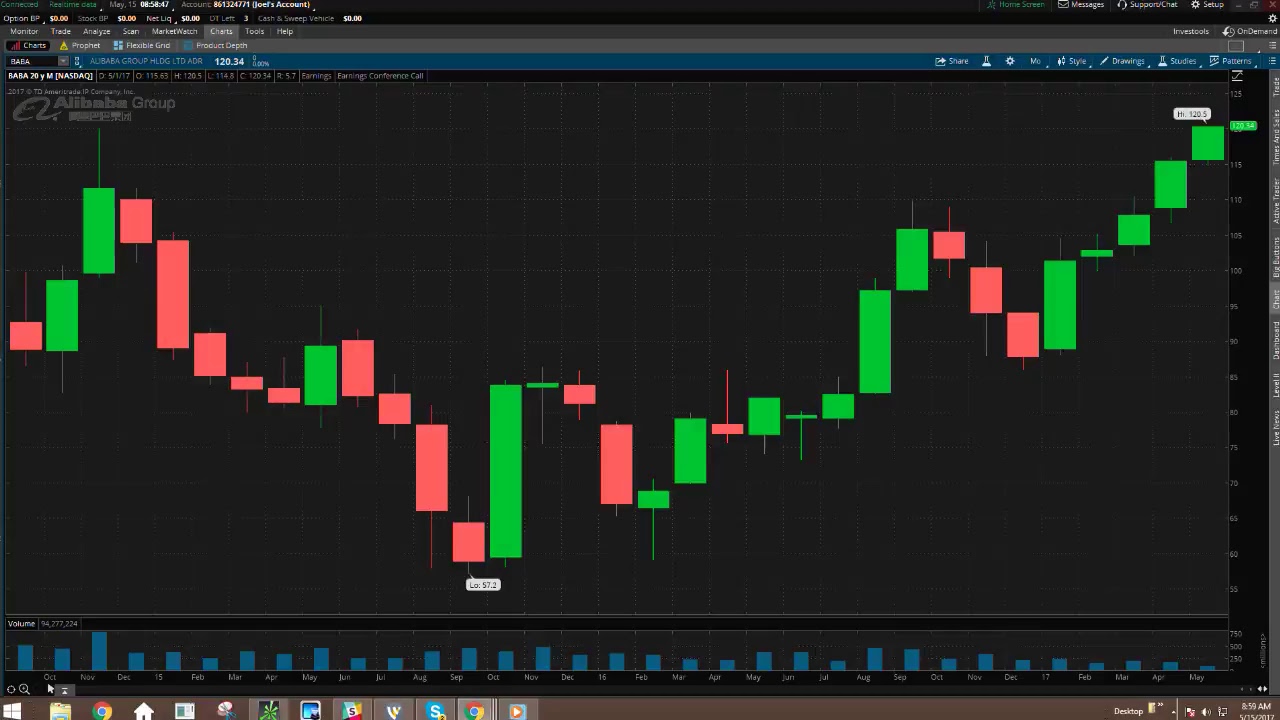Open the home icon on the taskbar
The image size is (1280, 720).
tap(144, 711)
